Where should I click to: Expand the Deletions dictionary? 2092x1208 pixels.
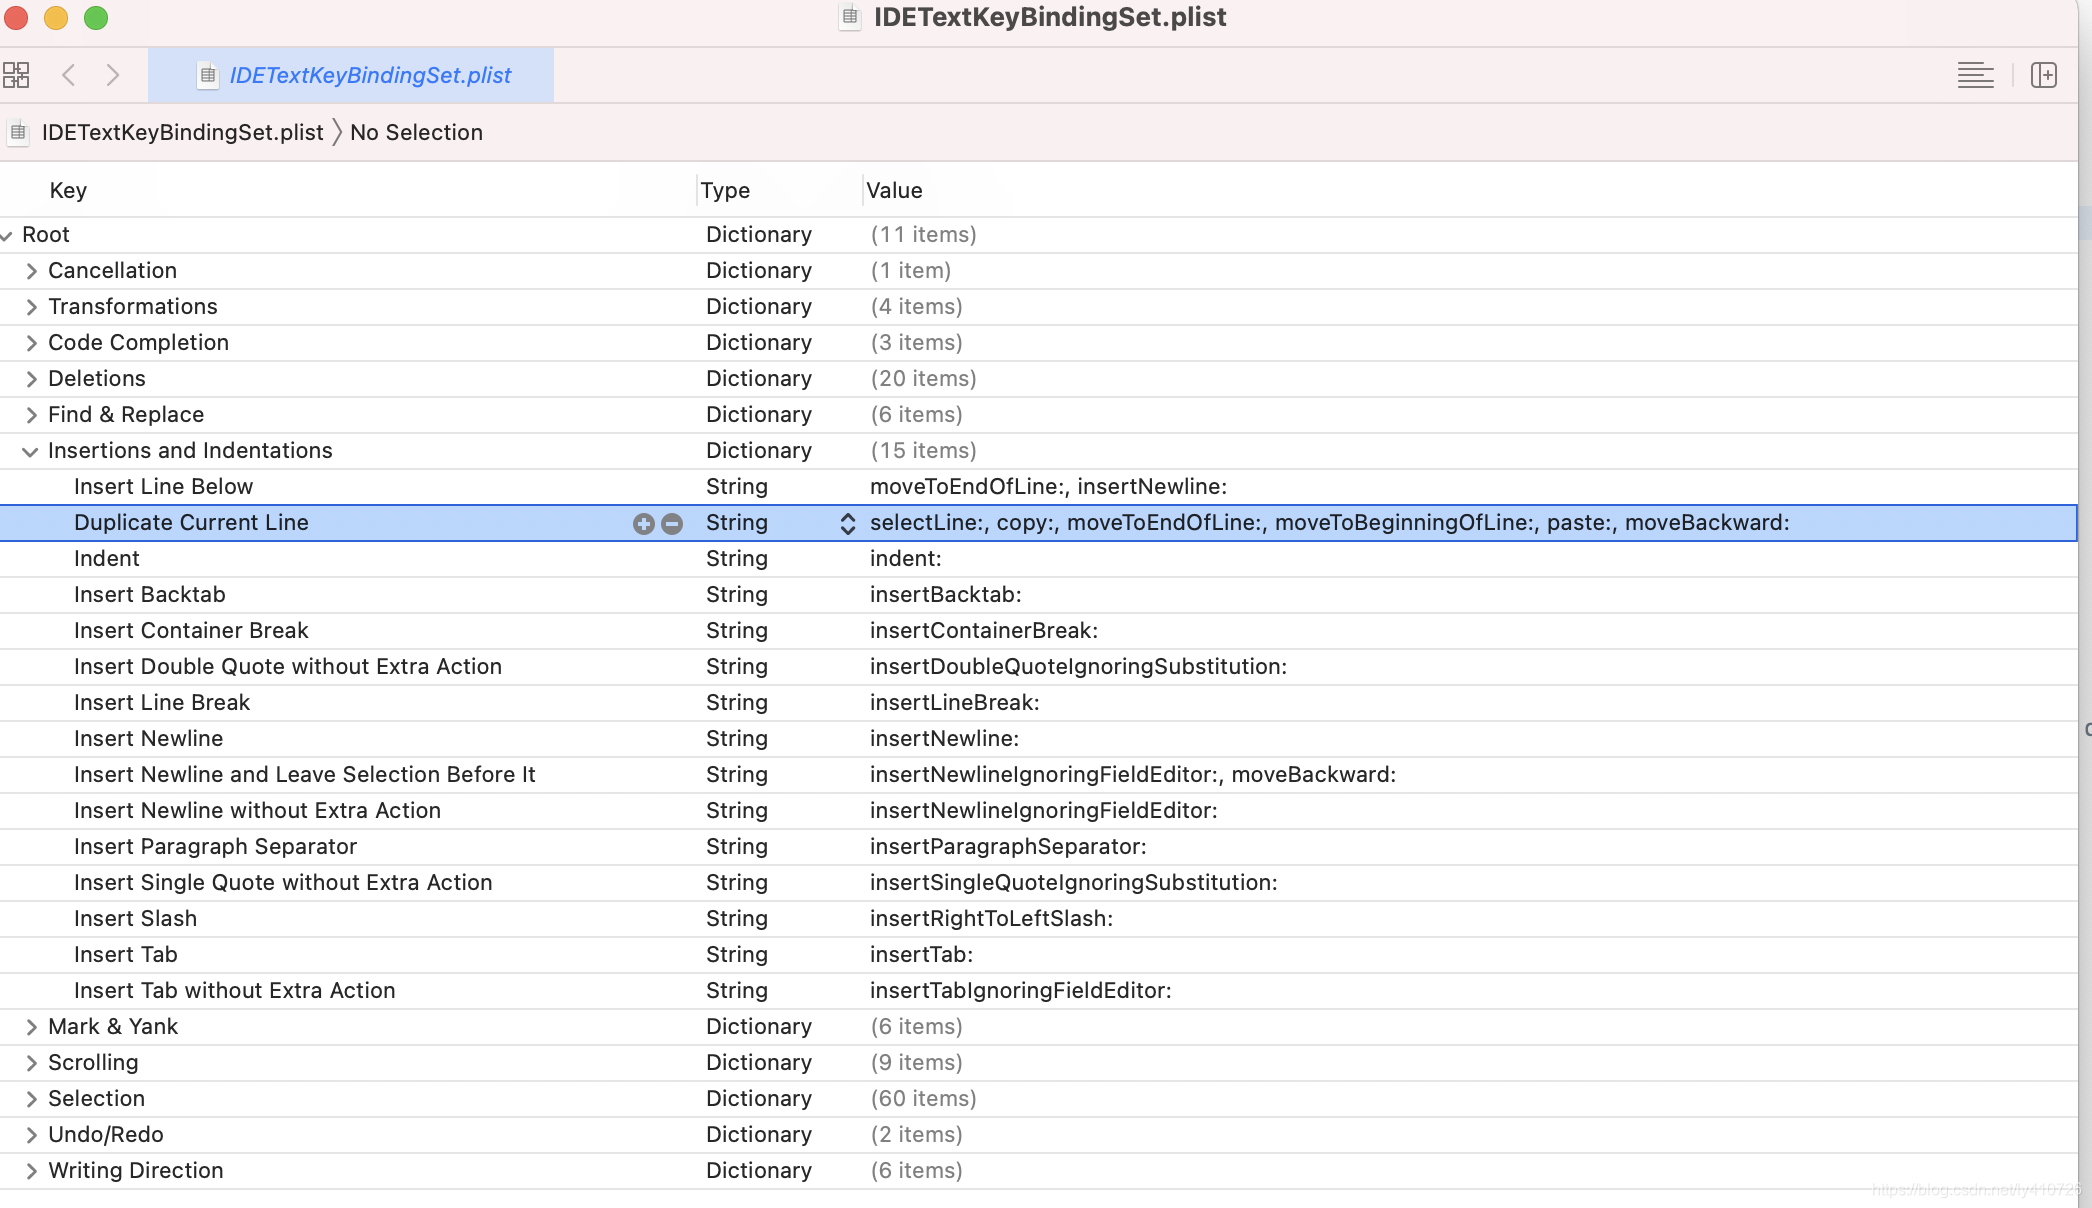pos(31,378)
